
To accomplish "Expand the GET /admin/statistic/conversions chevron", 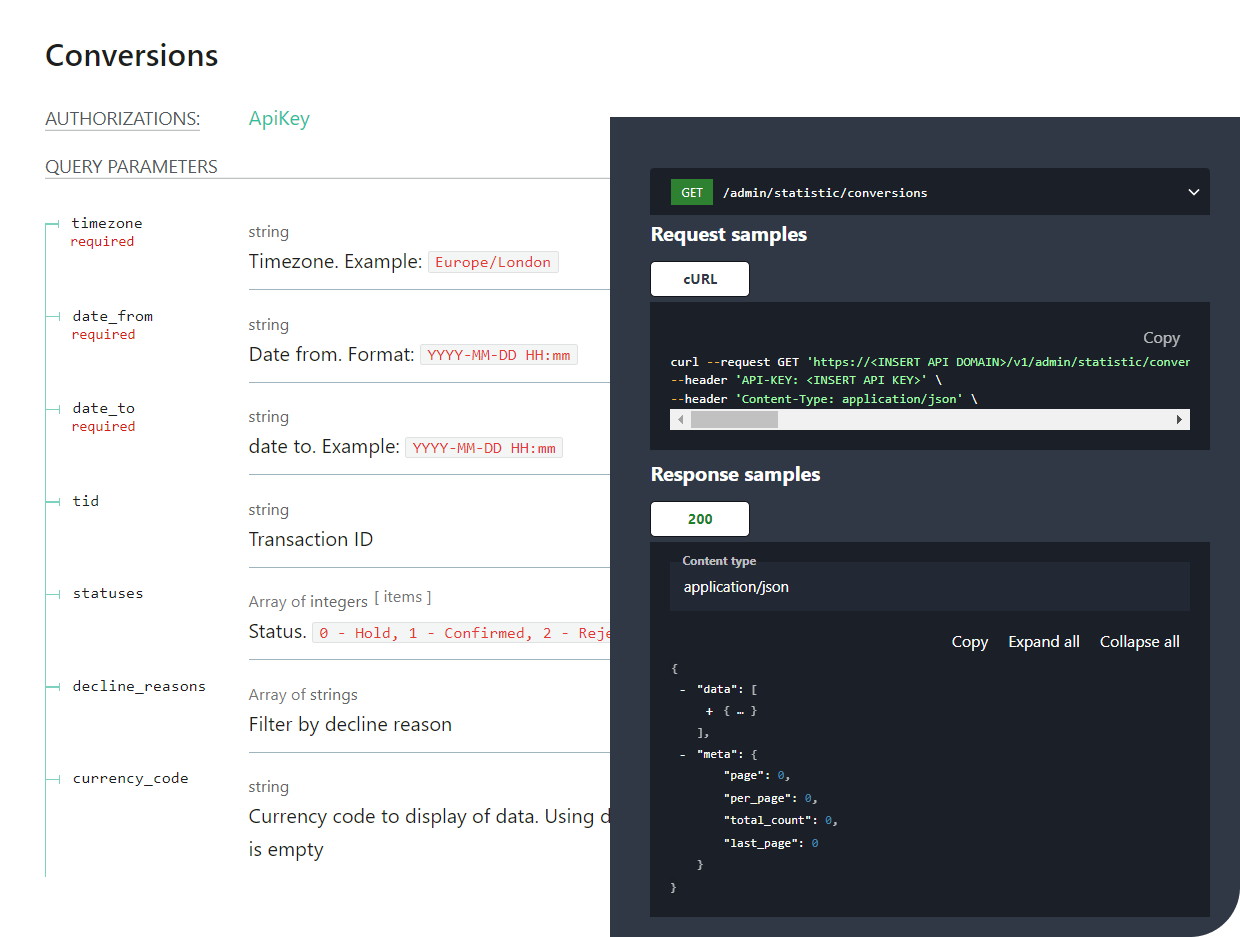I will pos(1193,192).
